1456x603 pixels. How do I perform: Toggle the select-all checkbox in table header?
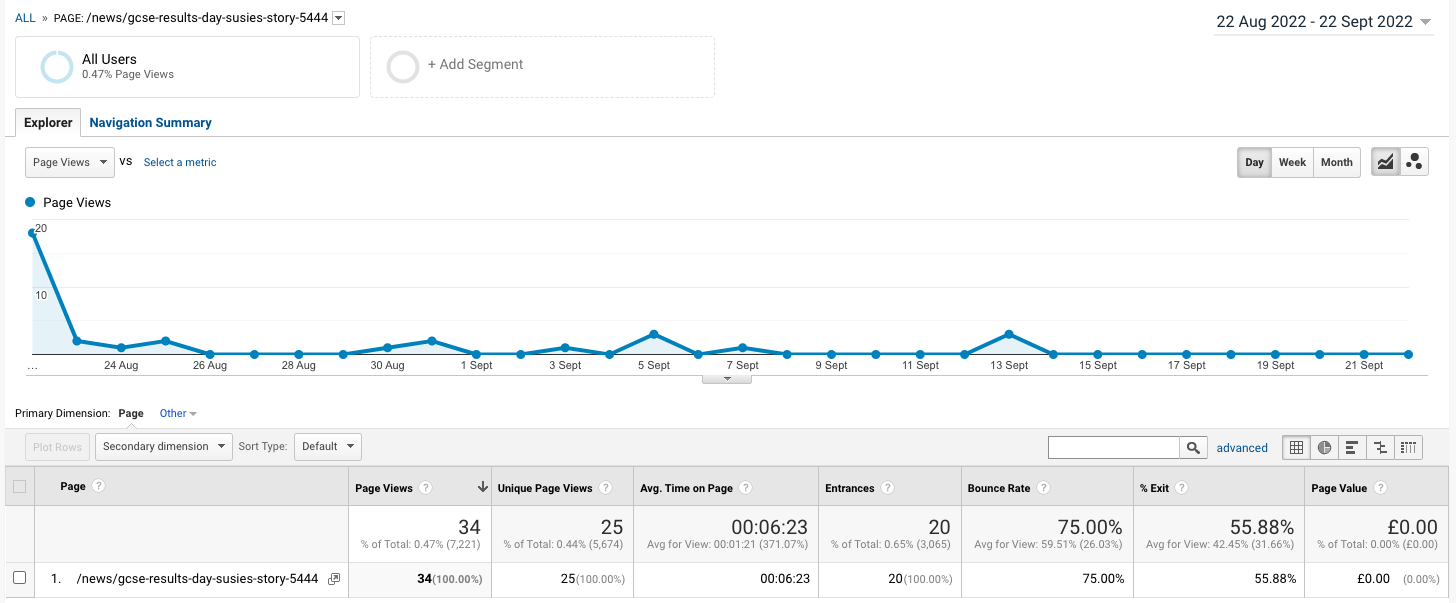click(19, 487)
